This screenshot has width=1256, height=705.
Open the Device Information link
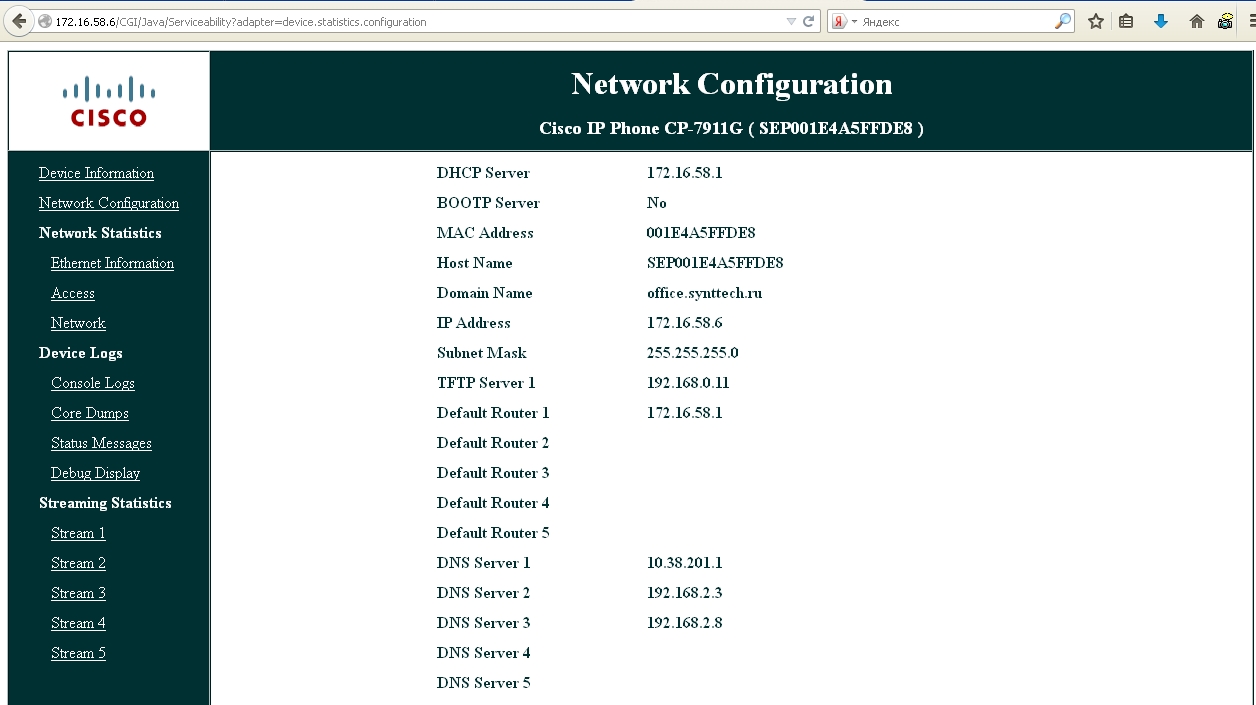(x=96, y=173)
